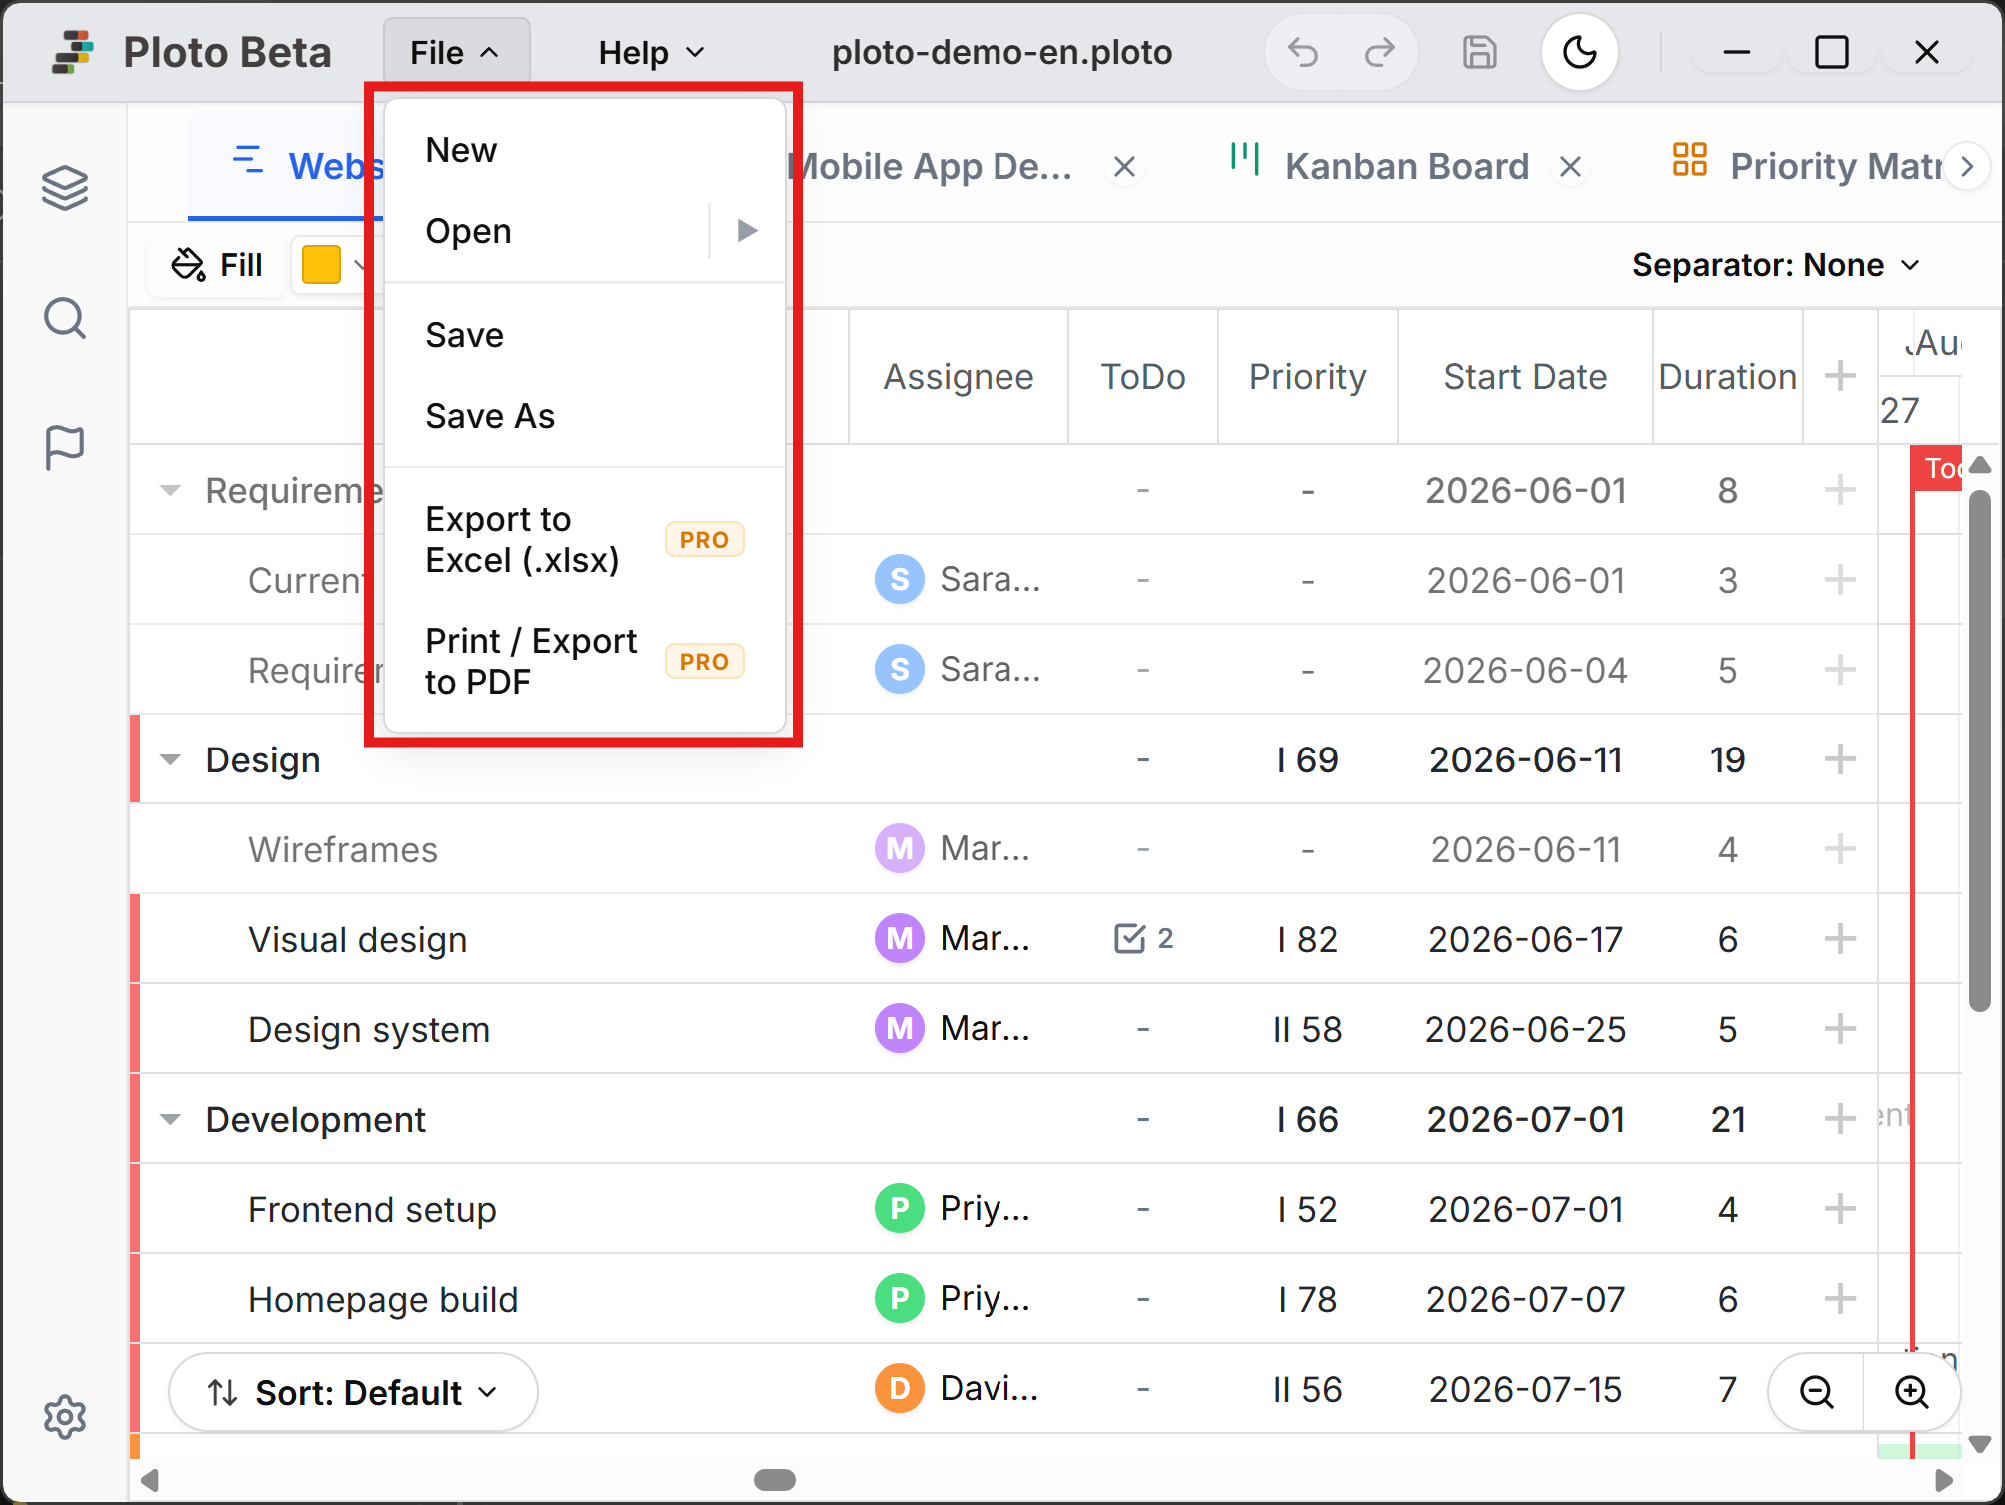Image resolution: width=2005 pixels, height=1505 pixels.
Task: Click the horizontal scrollbar thumb
Action: point(775,1479)
